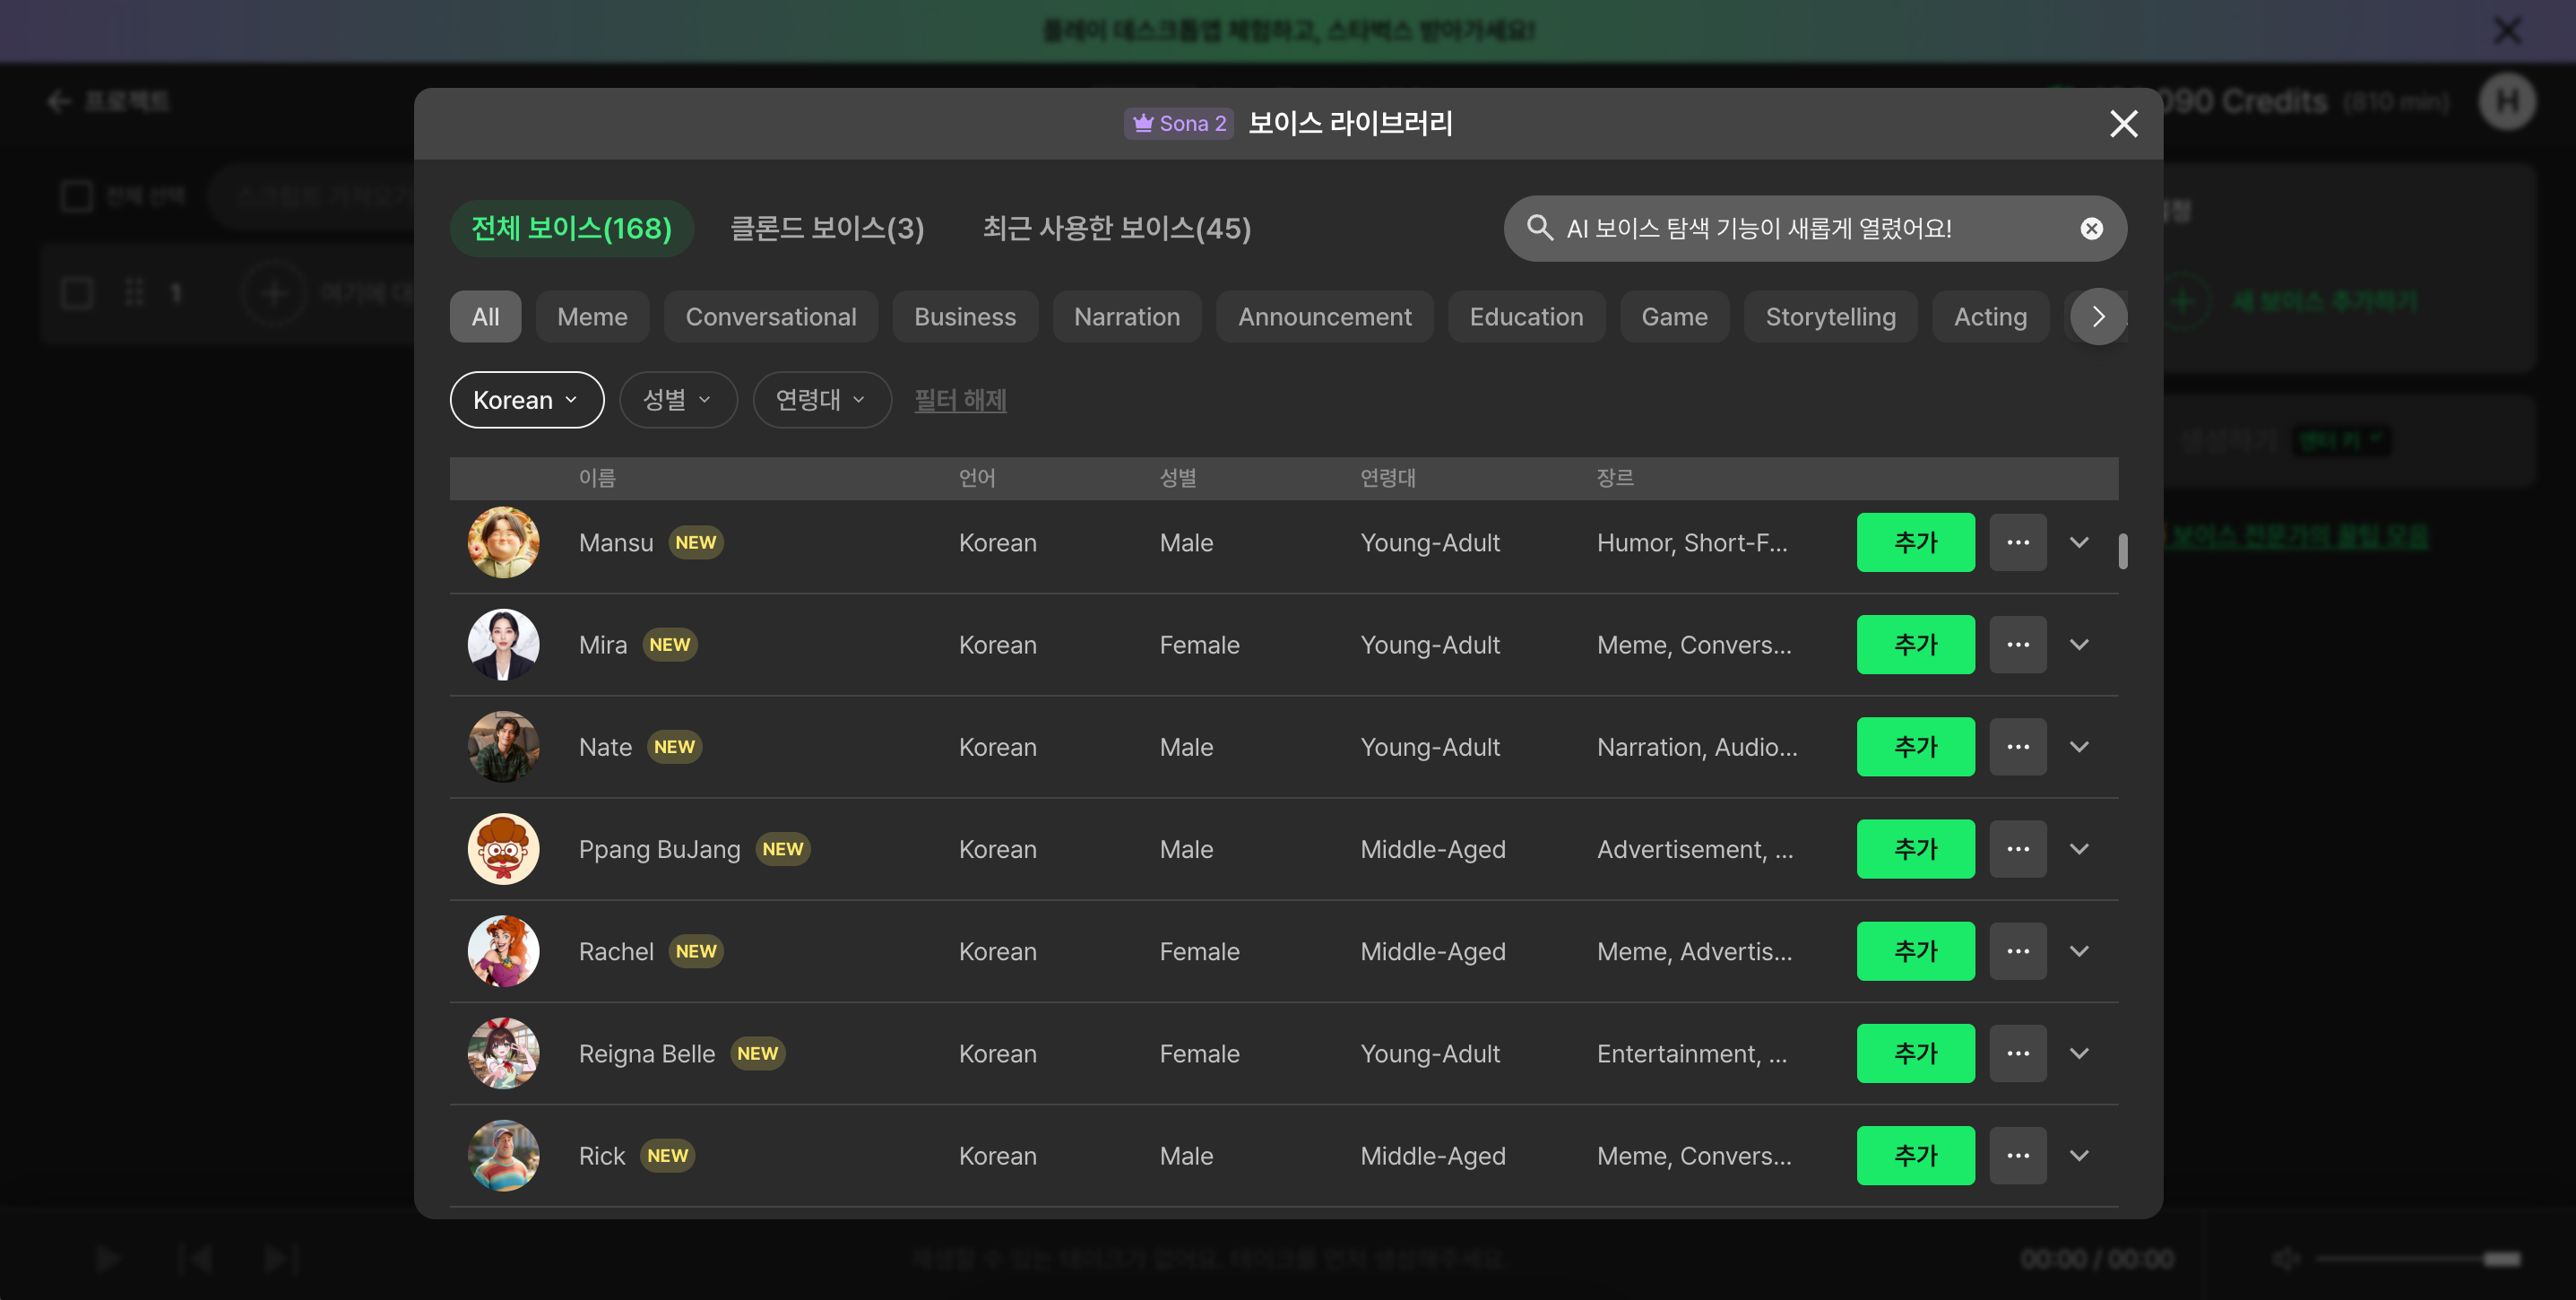
Task: Toggle the Narration category chip
Action: 1126,317
